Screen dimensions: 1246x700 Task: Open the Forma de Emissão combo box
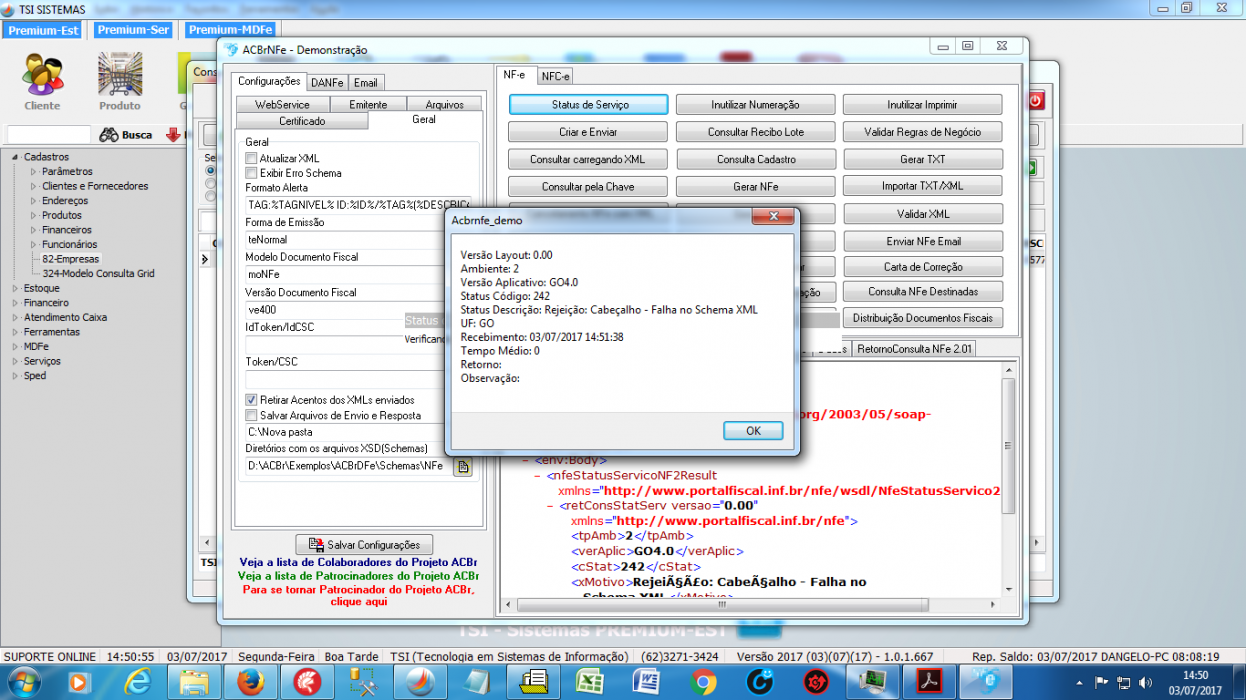point(358,240)
